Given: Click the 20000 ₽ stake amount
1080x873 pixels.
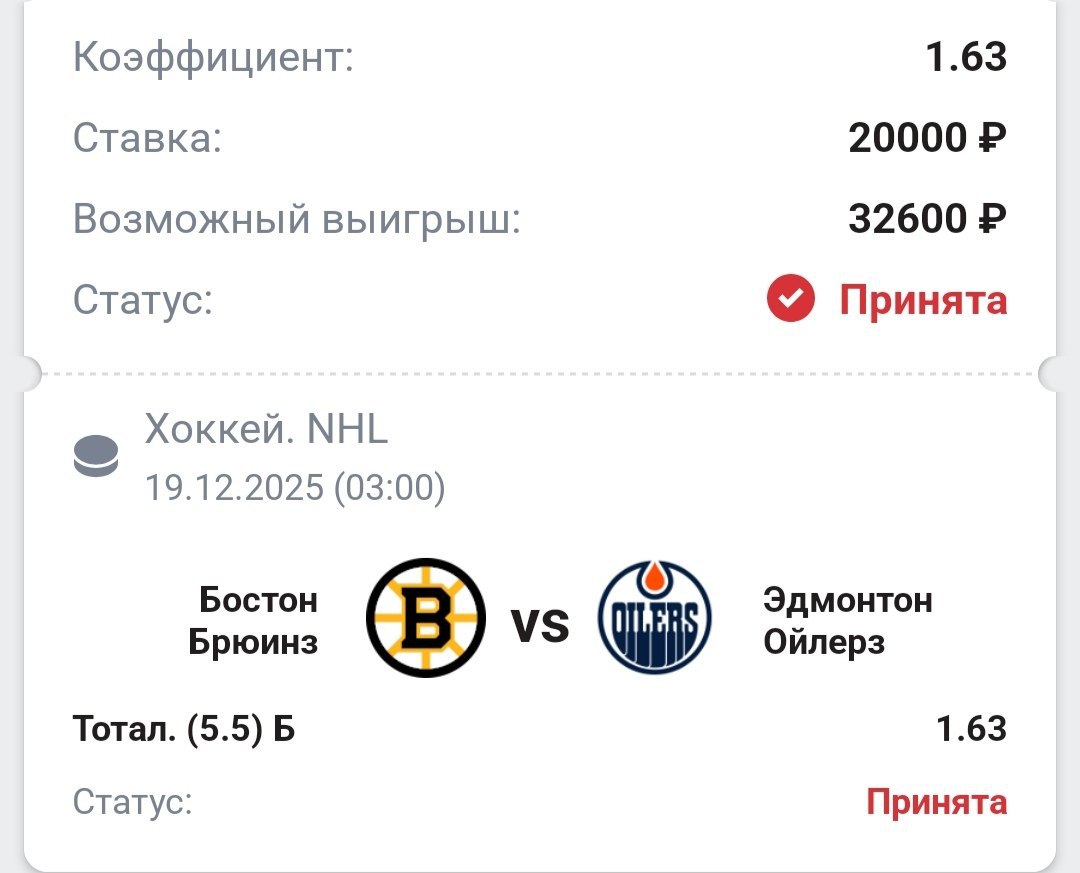Looking at the screenshot, I should click(x=927, y=139).
